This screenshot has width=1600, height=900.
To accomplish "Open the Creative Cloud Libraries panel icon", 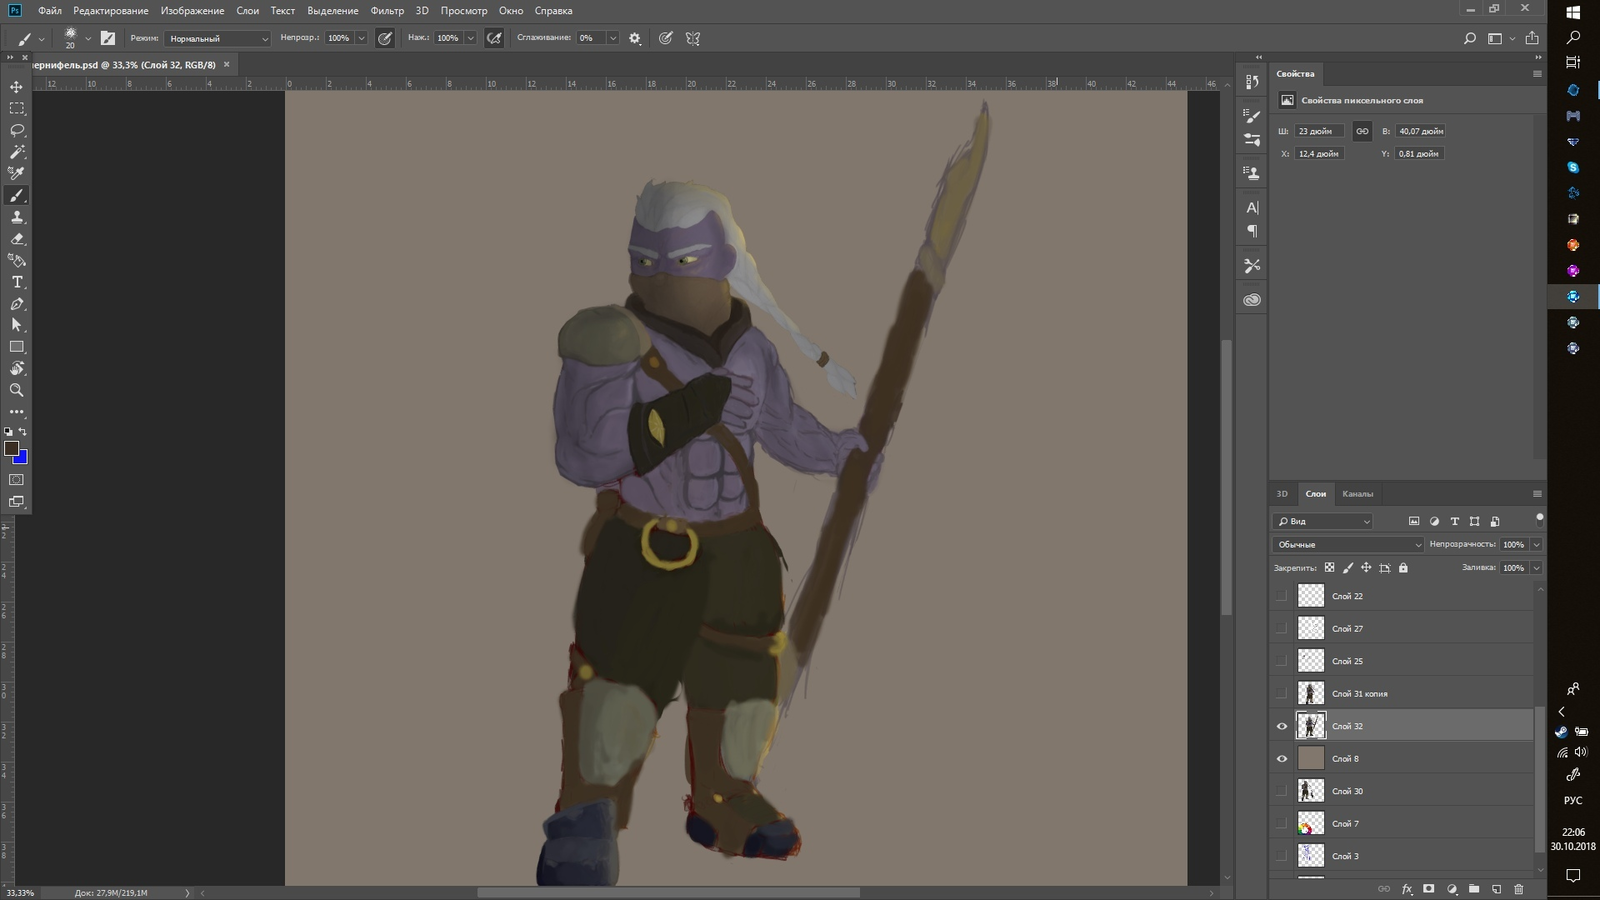I will pyautogui.click(x=1252, y=300).
